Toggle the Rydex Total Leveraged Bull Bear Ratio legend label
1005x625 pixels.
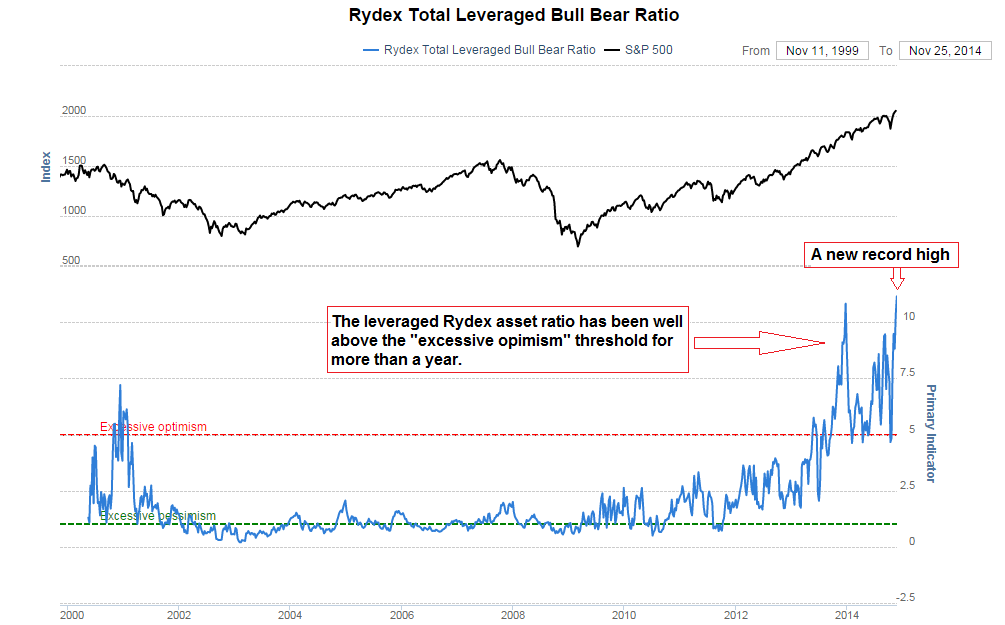click(x=490, y=50)
